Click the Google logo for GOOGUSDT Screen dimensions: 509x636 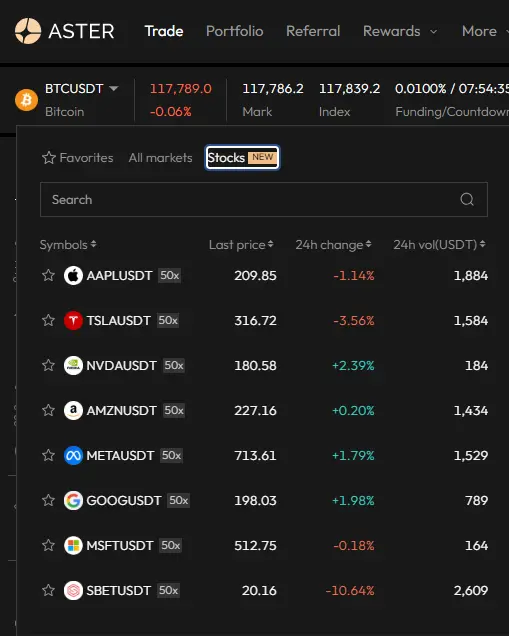click(x=73, y=501)
